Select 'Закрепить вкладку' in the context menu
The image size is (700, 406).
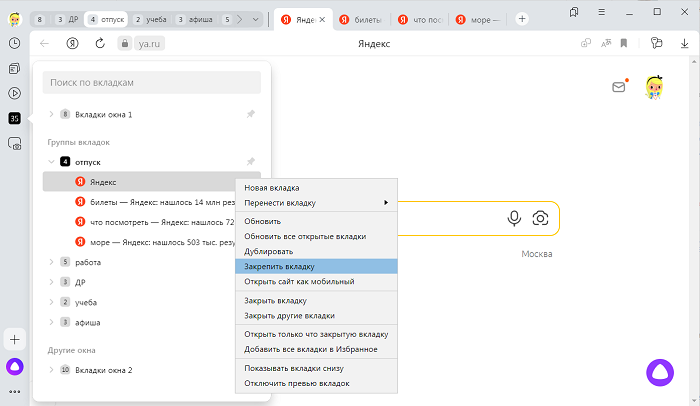(279, 267)
